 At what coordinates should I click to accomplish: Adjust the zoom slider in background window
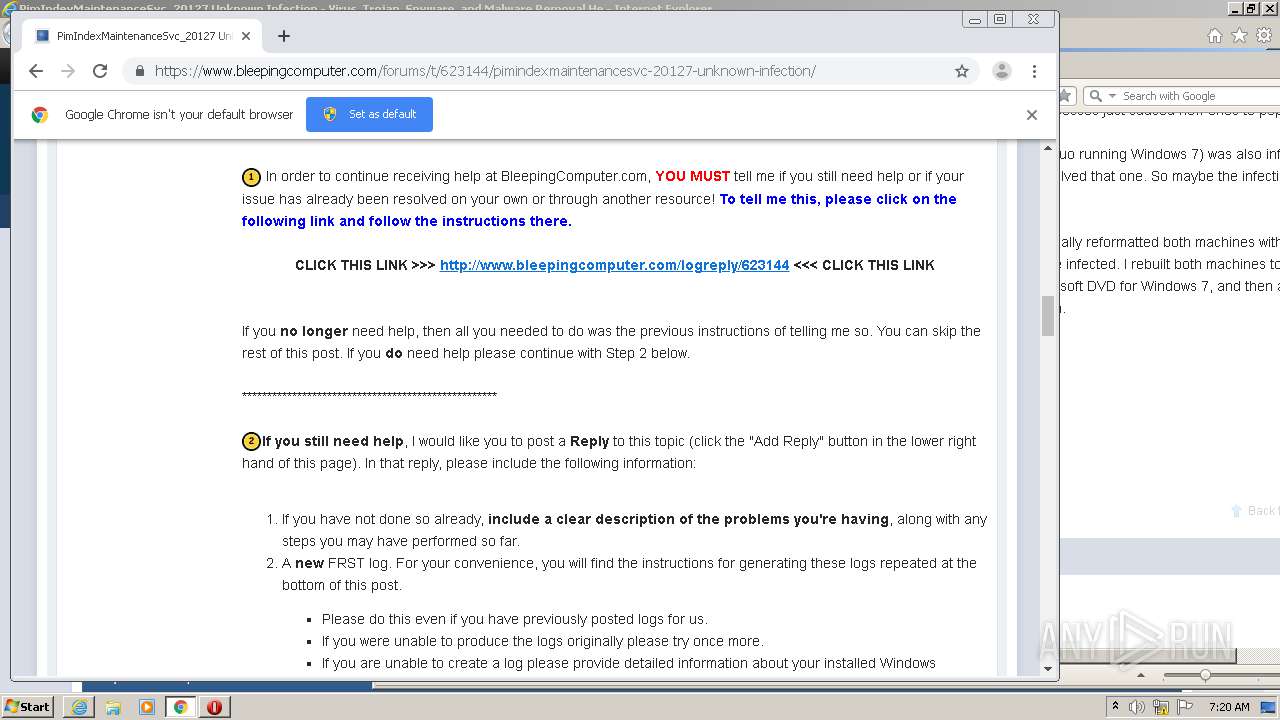1205,675
